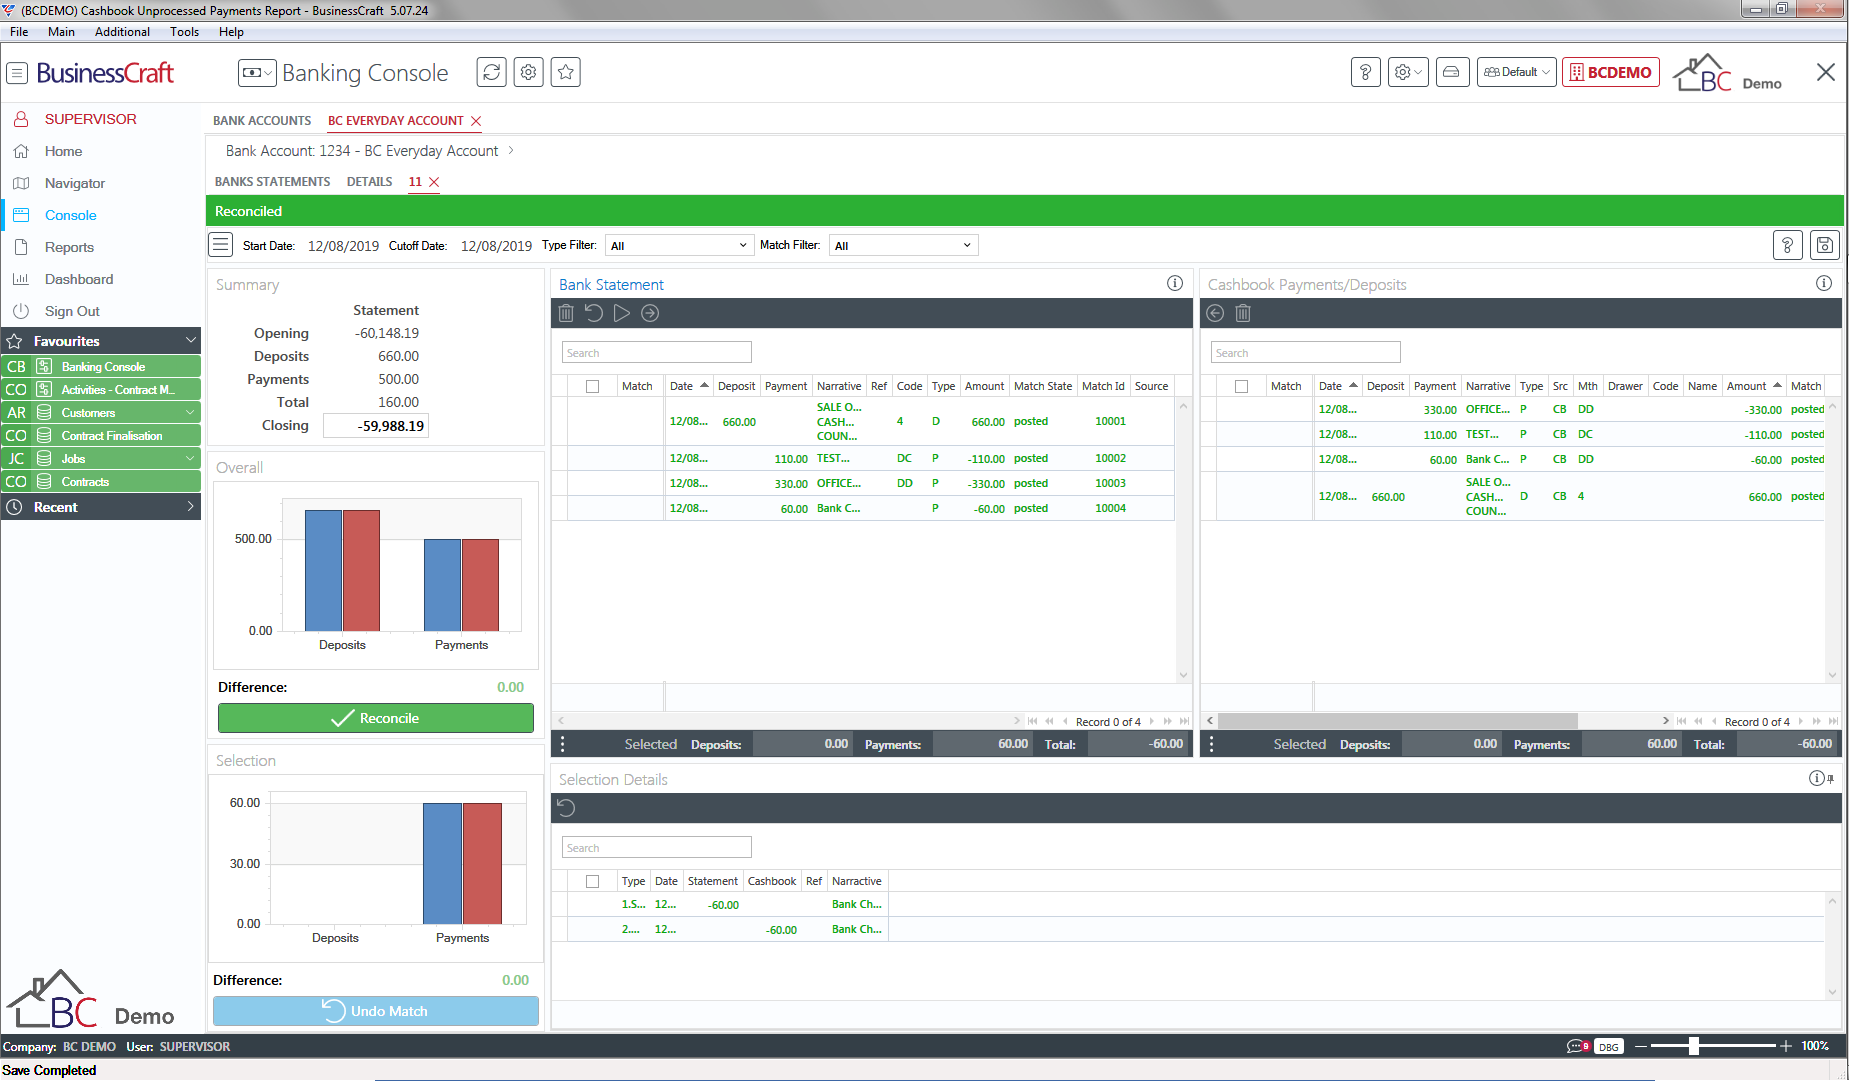Image resolution: width=1849 pixels, height=1081 pixels.
Task: Click the left-arrow circle icon in Cashbook toolbar
Action: pos(1215,313)
